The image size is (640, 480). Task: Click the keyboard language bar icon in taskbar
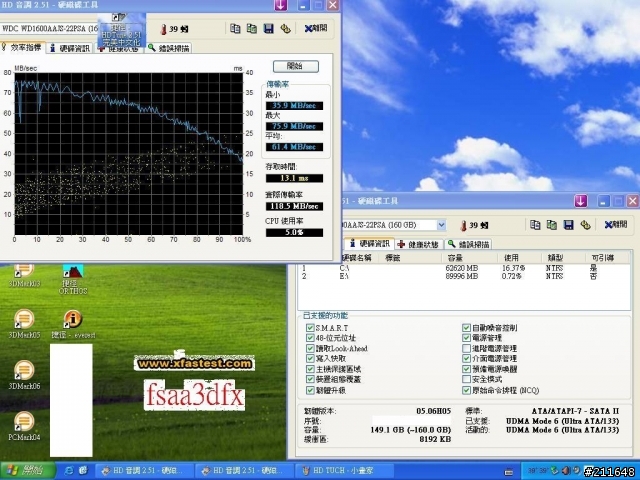coord(509,472)
